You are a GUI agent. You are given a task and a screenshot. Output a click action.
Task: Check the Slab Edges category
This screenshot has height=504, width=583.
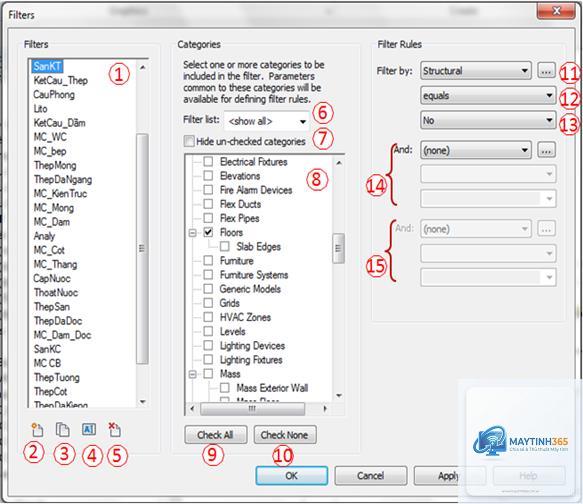(x=225, y=246)
